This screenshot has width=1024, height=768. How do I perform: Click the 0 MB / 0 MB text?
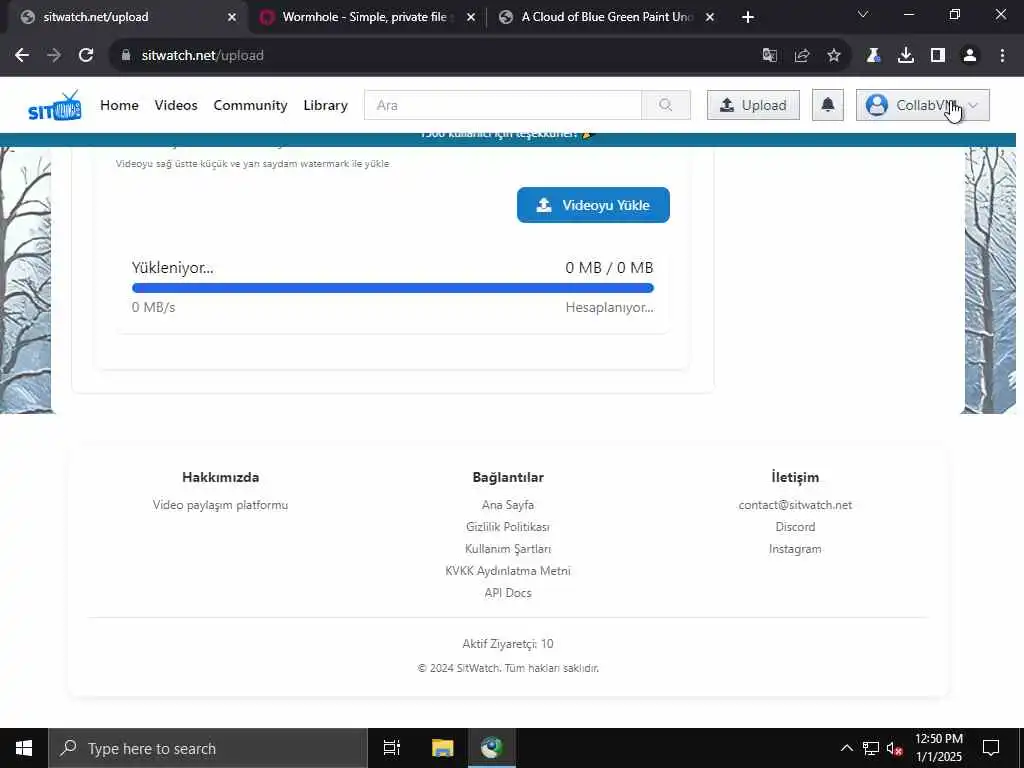point(609,268)
